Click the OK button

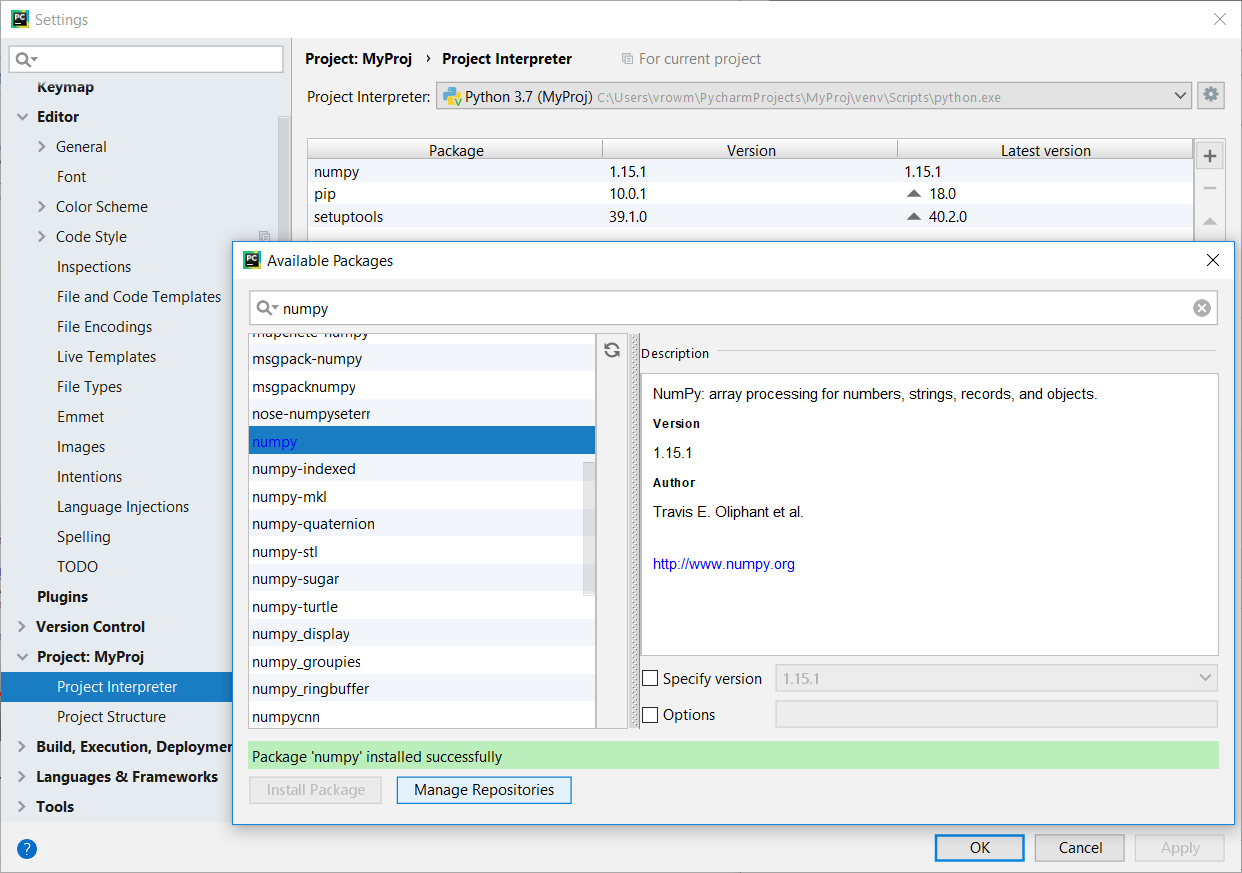tap(980, 848)
